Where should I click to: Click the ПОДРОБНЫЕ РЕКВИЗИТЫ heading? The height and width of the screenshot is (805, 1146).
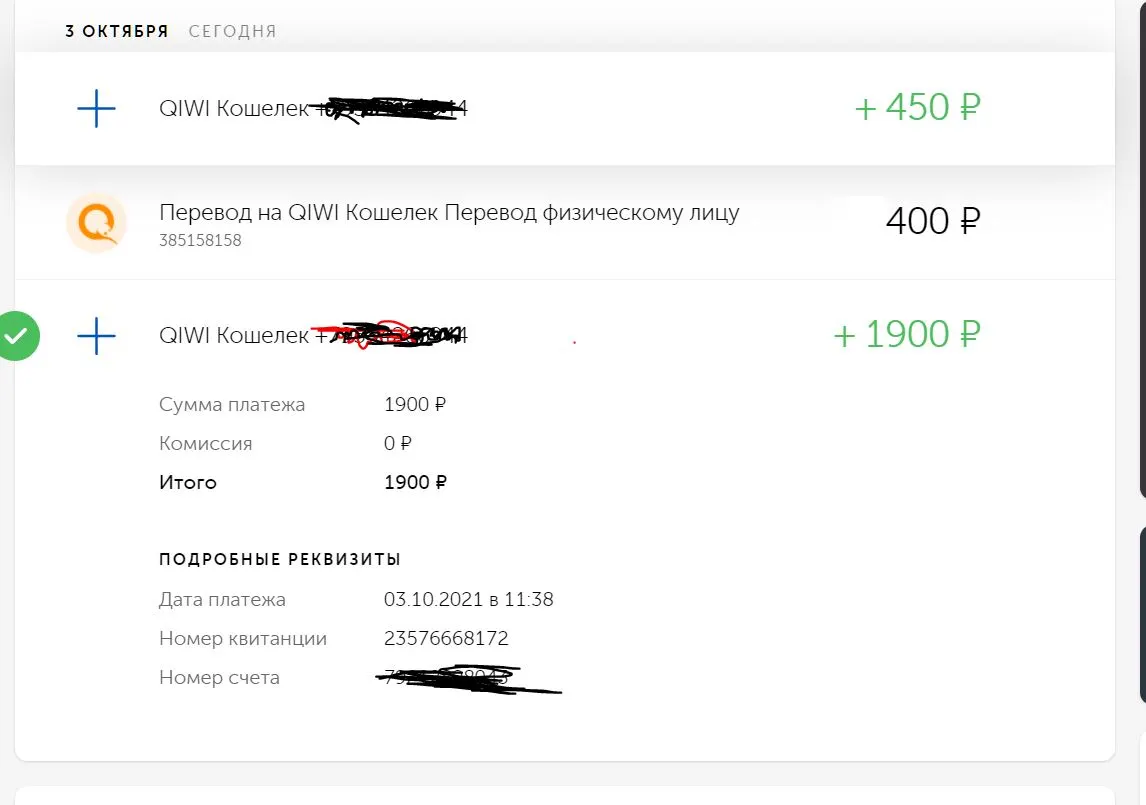[x=280, y=559]
